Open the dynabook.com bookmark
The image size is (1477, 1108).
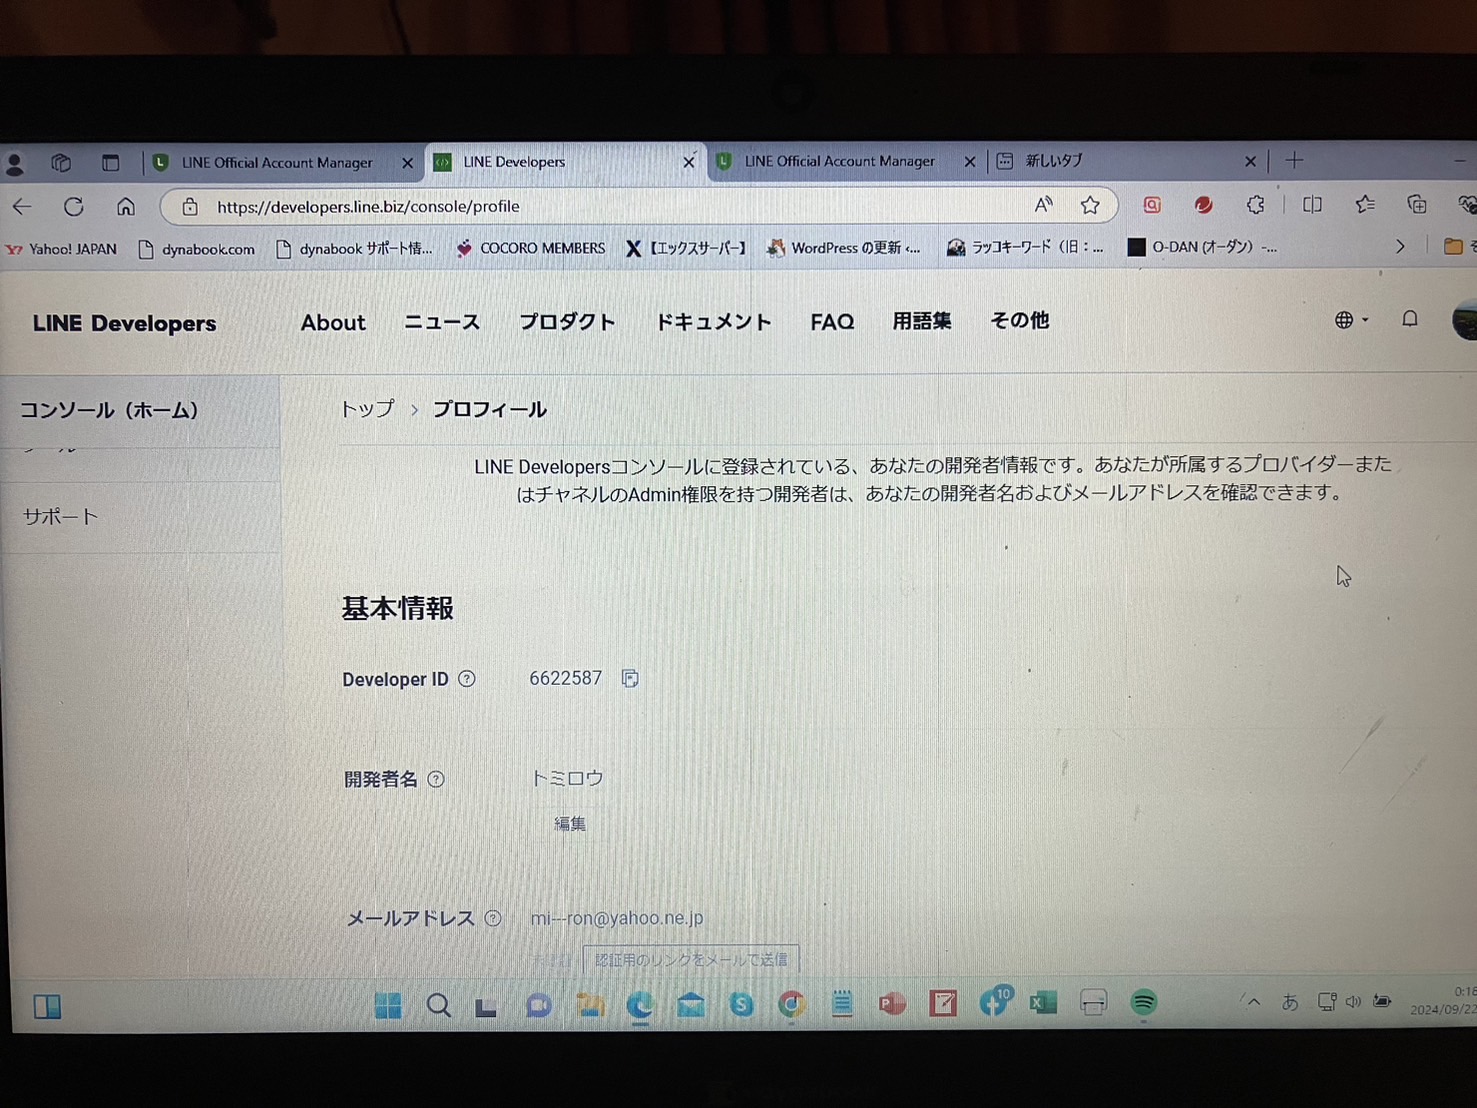pos(196,249)
